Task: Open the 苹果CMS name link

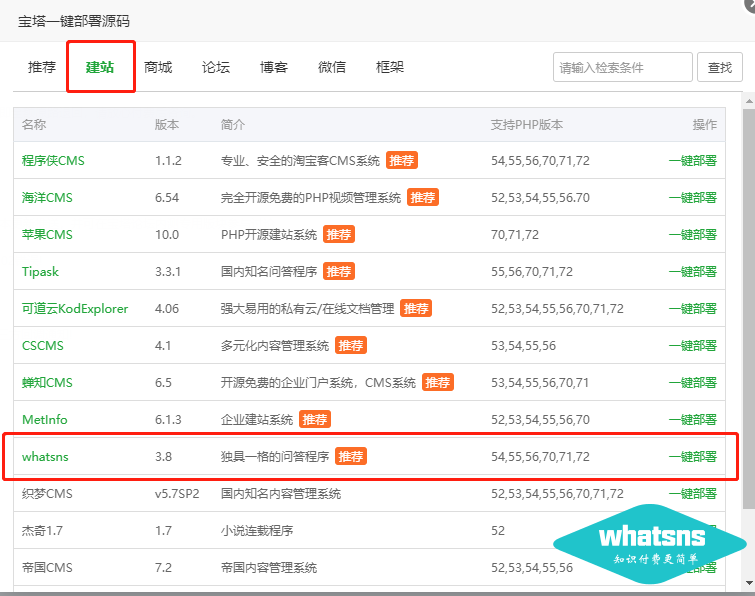Action: pyautogui.click(x=47, y=235)
